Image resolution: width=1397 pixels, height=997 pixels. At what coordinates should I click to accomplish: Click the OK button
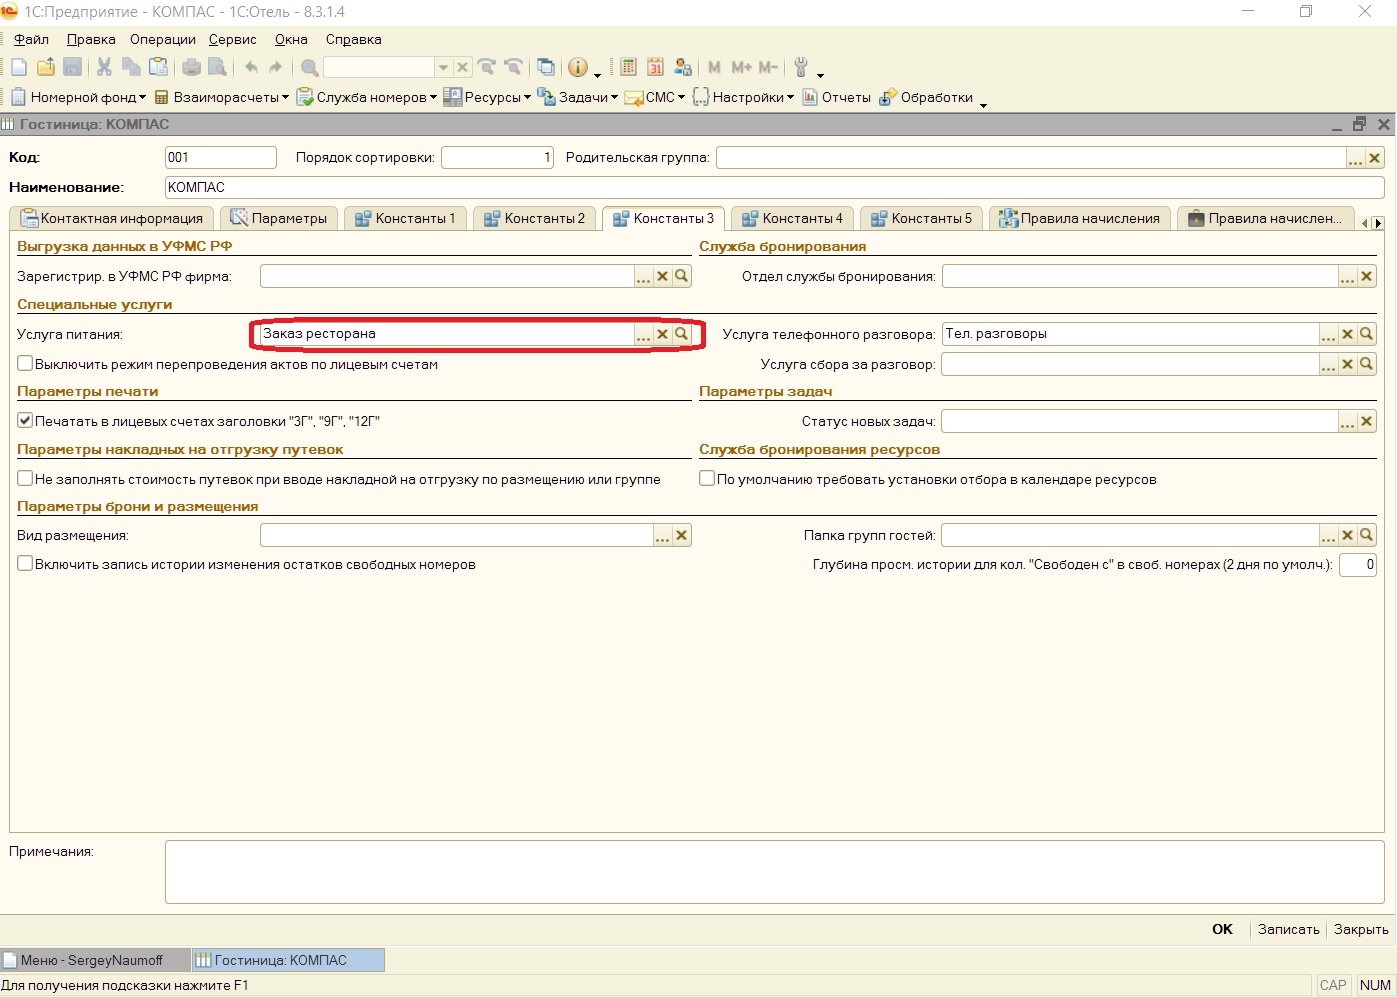point(1222,929)
